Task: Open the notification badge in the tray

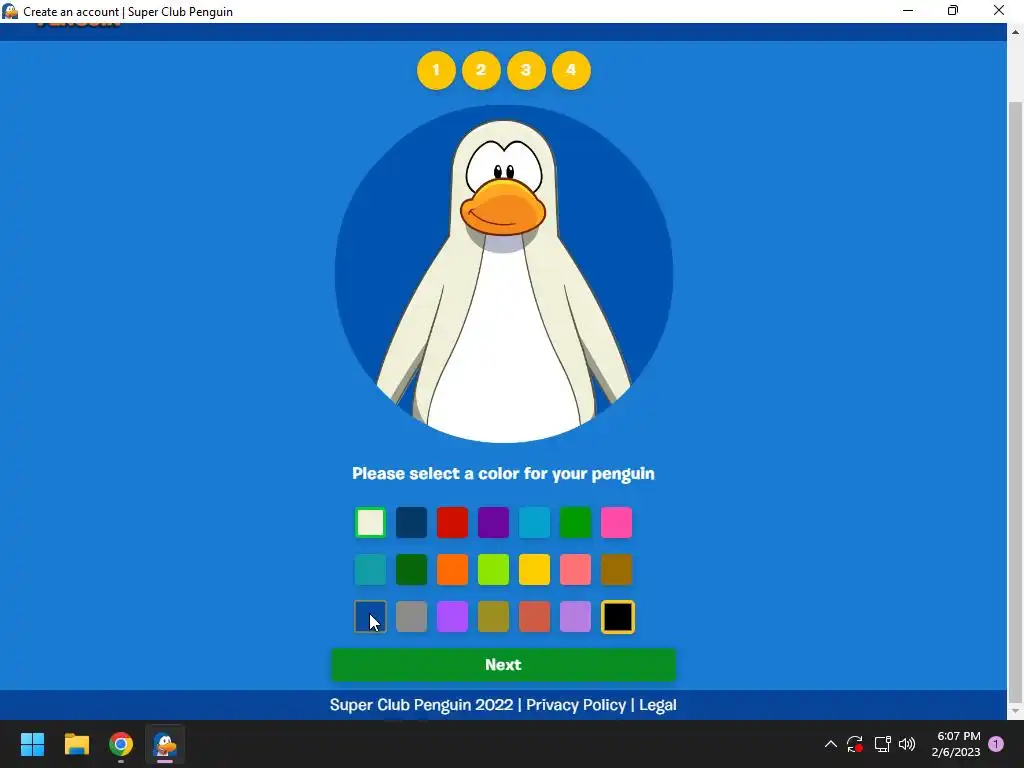Action: tap(996, 744)
